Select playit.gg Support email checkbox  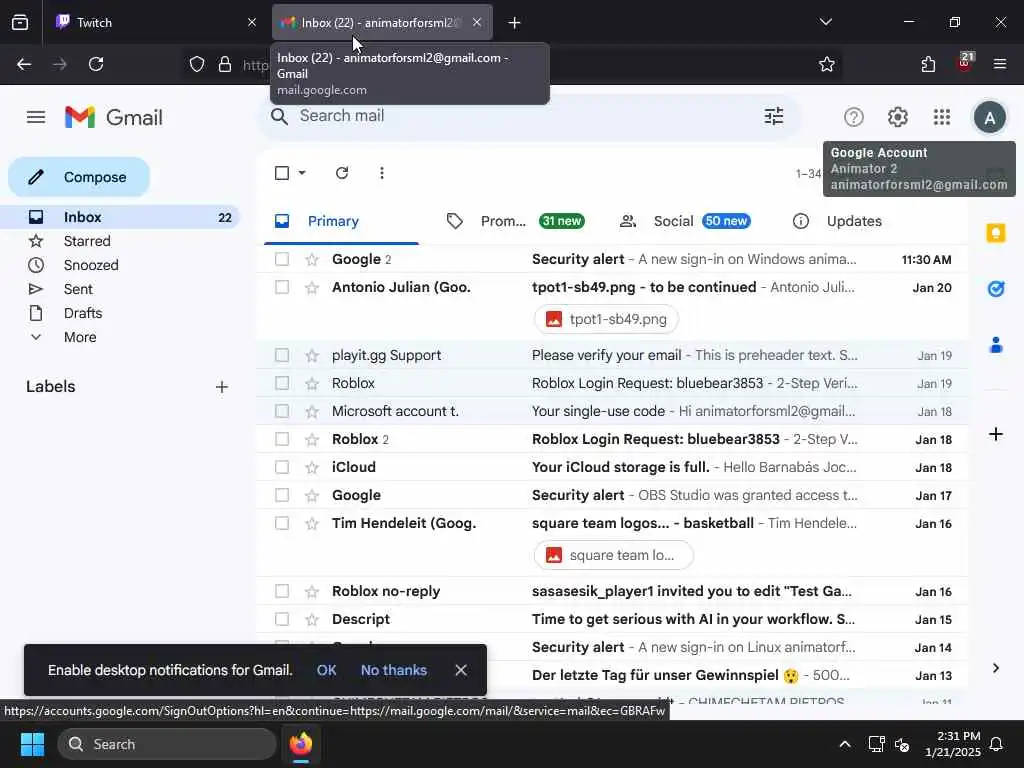coord(282,355)
